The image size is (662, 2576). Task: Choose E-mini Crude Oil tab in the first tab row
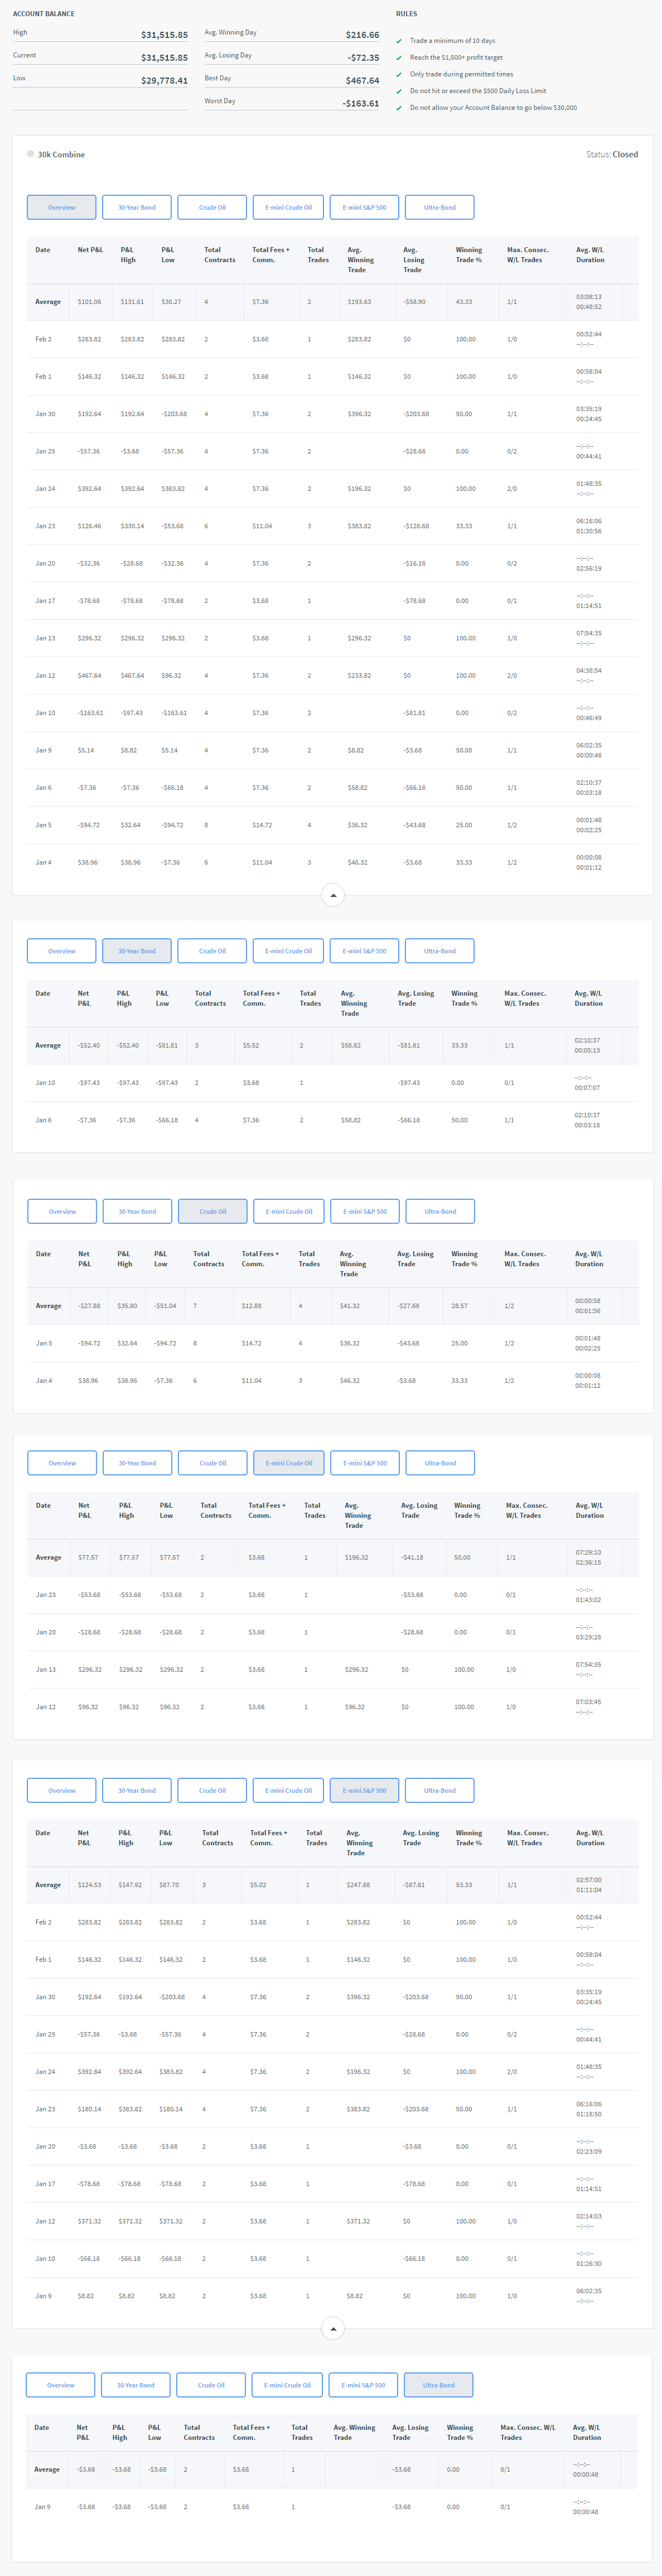[288, 208]
